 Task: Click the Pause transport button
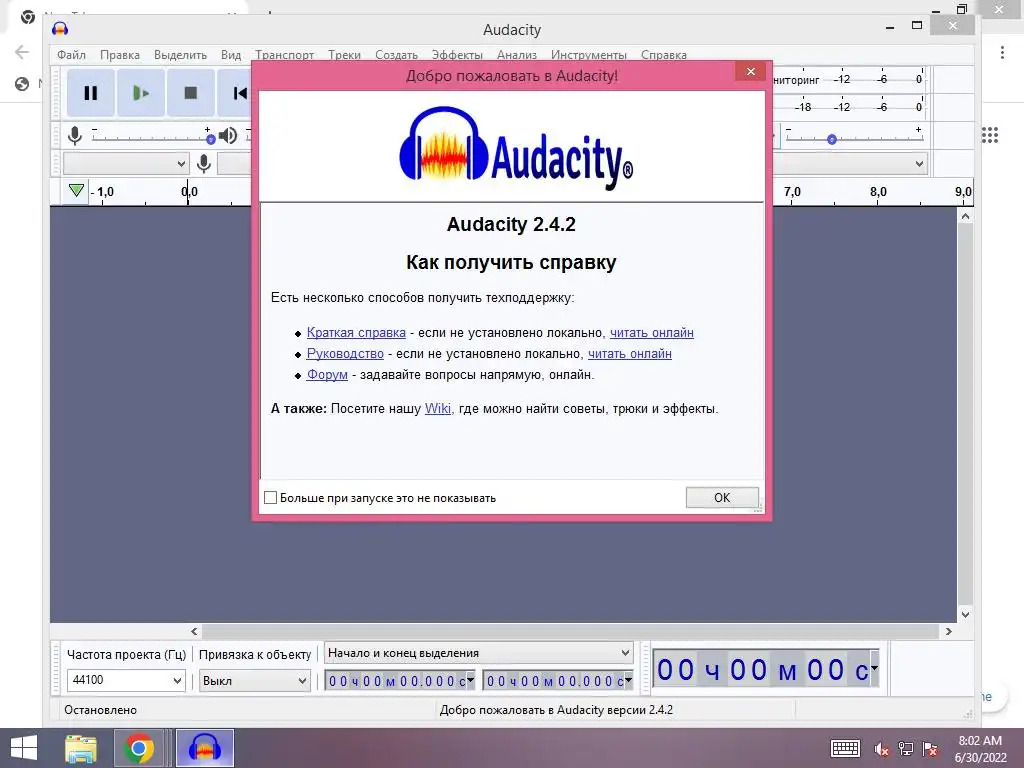pyautogui.click(x=91, y=93)
